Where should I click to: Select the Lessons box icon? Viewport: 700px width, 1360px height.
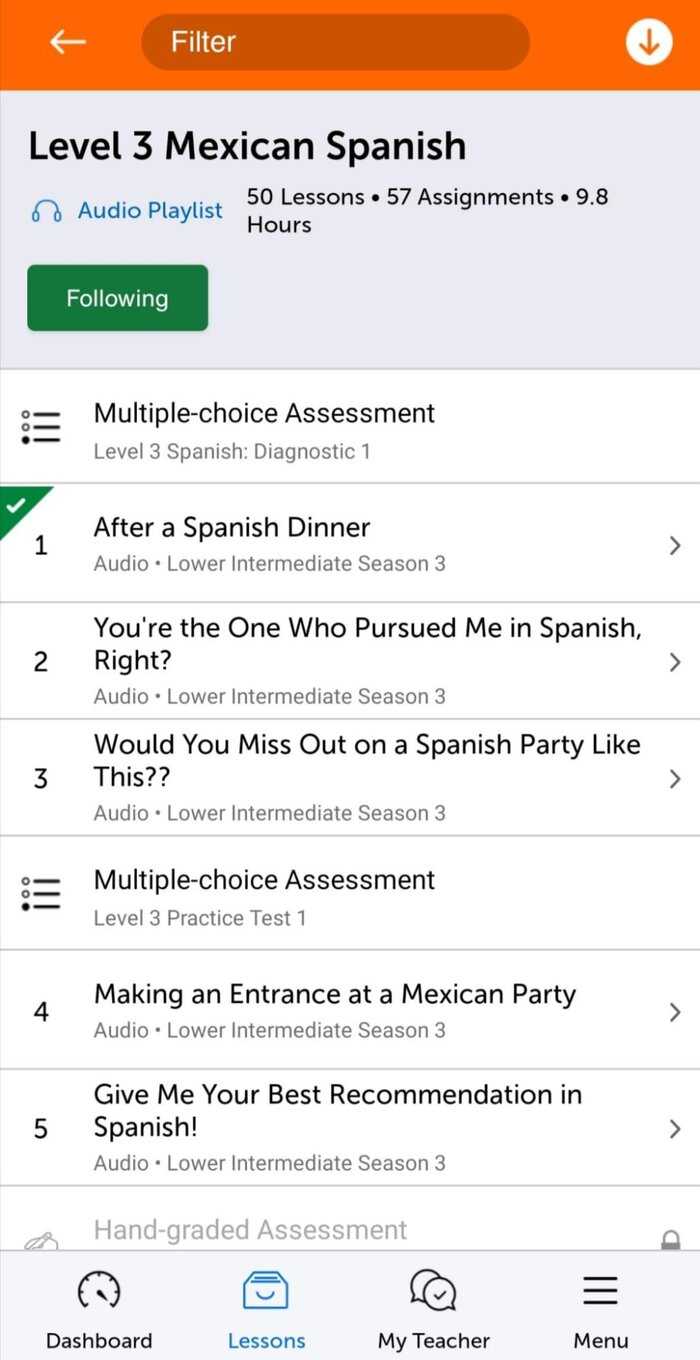coord(266,1292)
